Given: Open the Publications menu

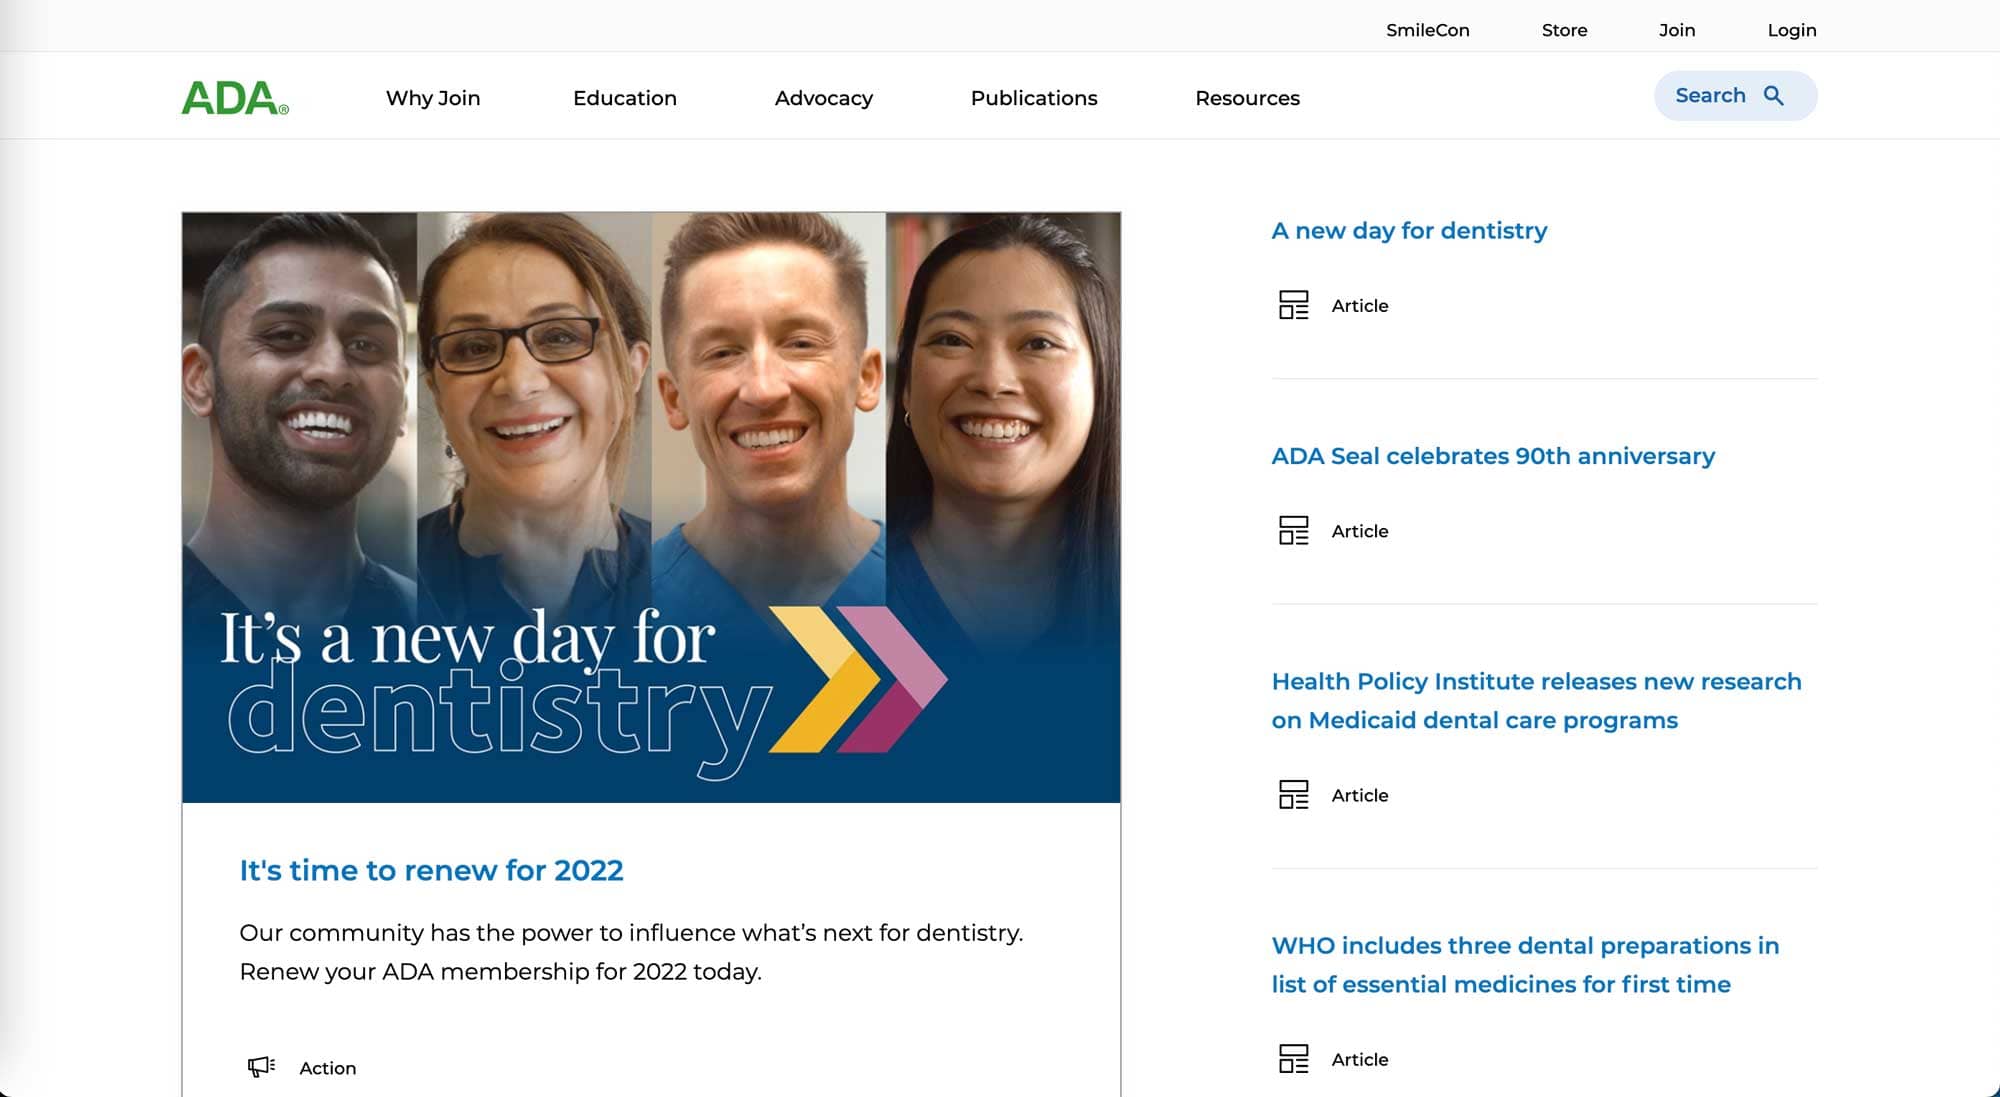Looking at the screenshot, I should pos(1033,98).
